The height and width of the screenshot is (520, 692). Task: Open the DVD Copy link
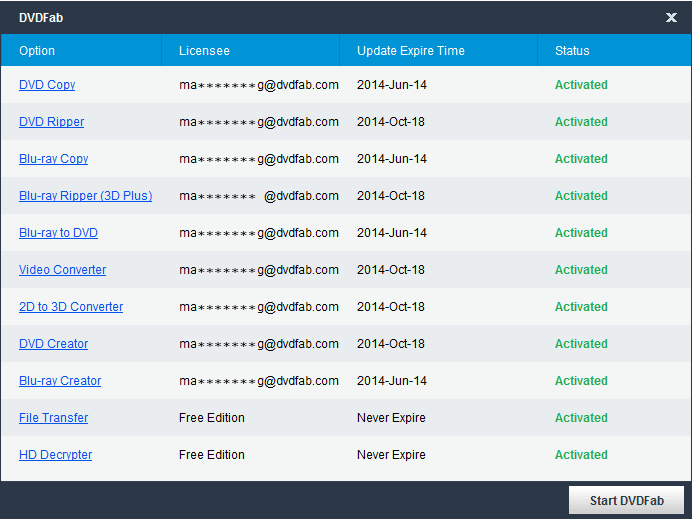[x=47, y=85]
